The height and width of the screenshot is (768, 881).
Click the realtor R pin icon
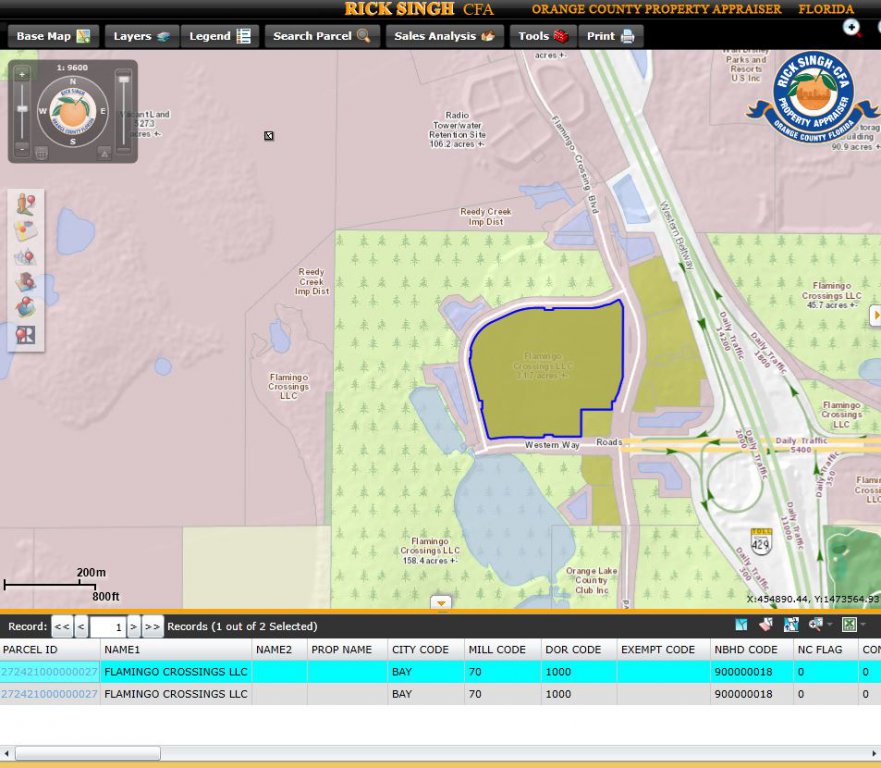coord(25,334)
